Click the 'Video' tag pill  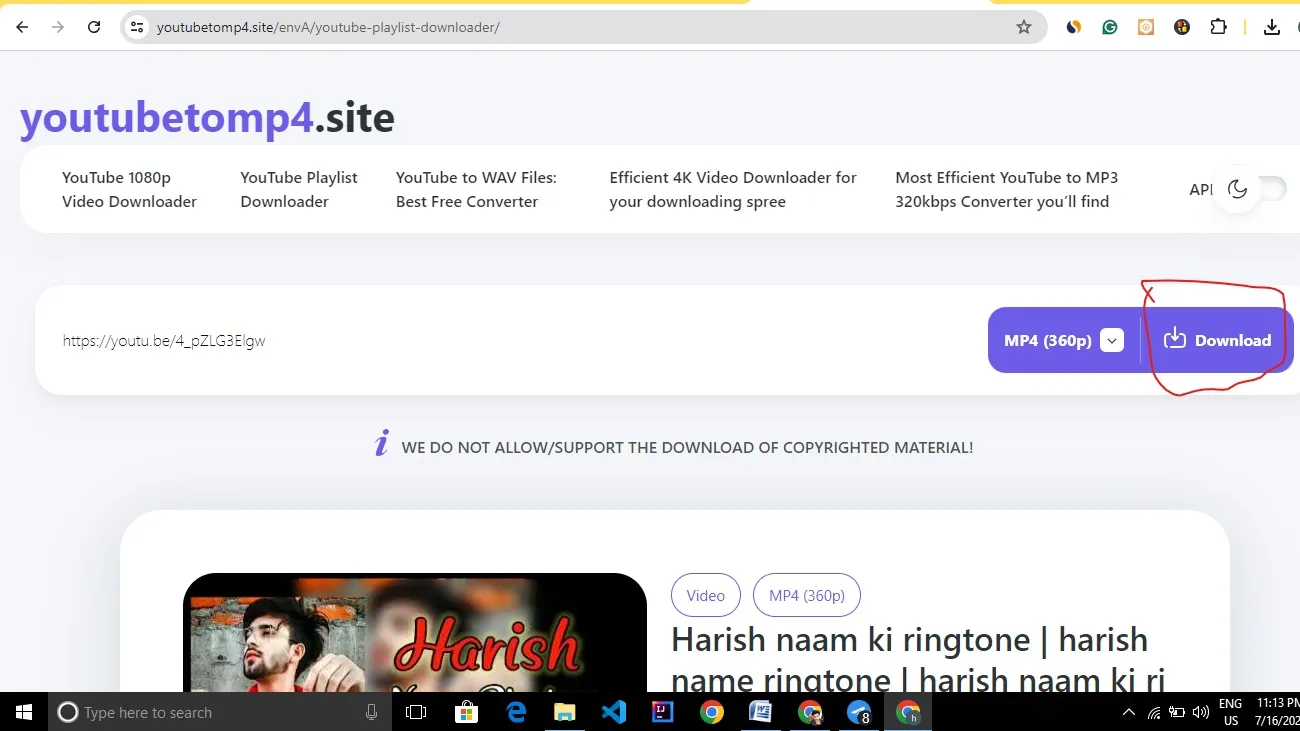[x=705, y=595]
